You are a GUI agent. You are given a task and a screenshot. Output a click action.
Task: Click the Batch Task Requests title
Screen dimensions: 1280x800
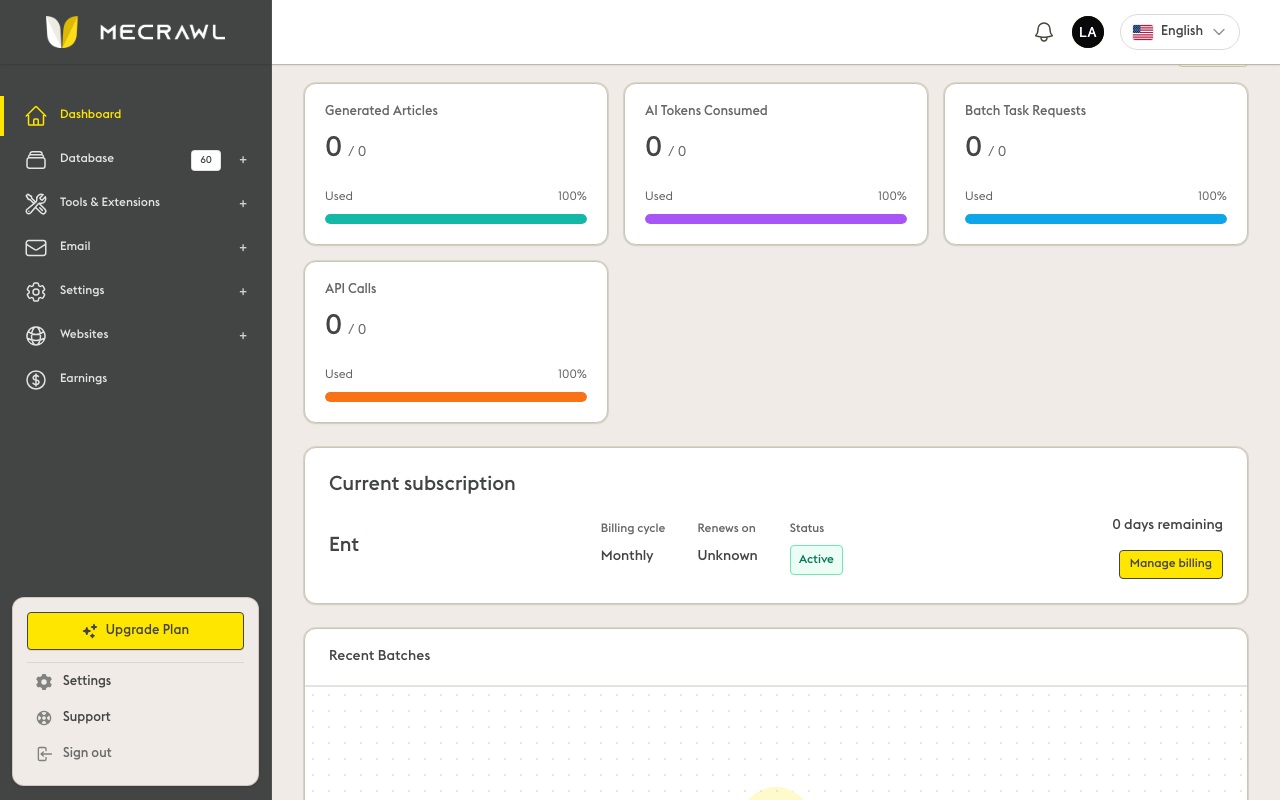click(x=1025, y=111)
